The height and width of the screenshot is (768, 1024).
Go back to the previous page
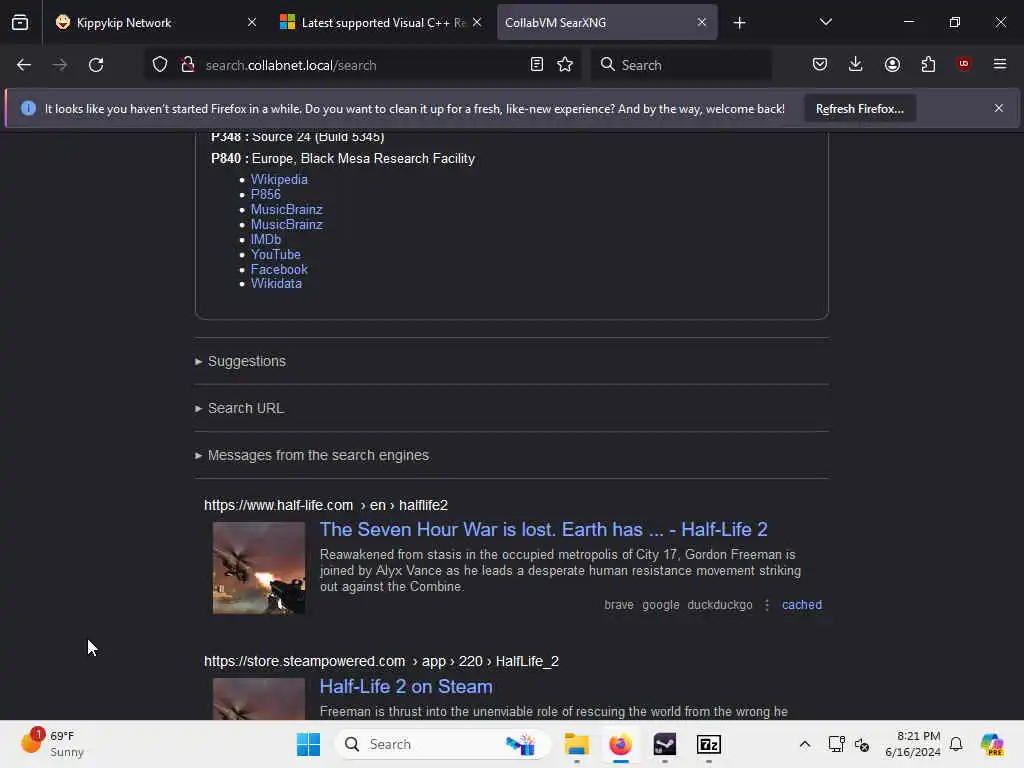[24, 65]
